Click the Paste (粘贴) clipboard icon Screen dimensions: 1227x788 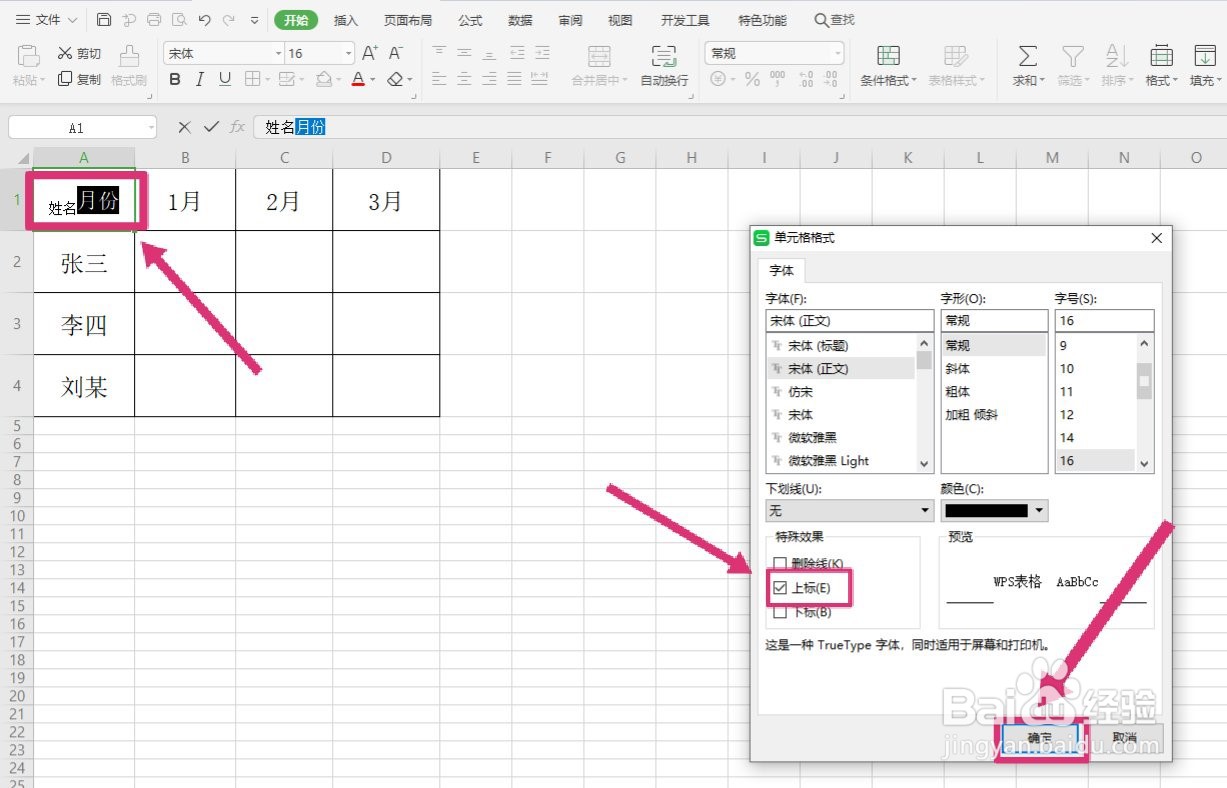(29, 56)
